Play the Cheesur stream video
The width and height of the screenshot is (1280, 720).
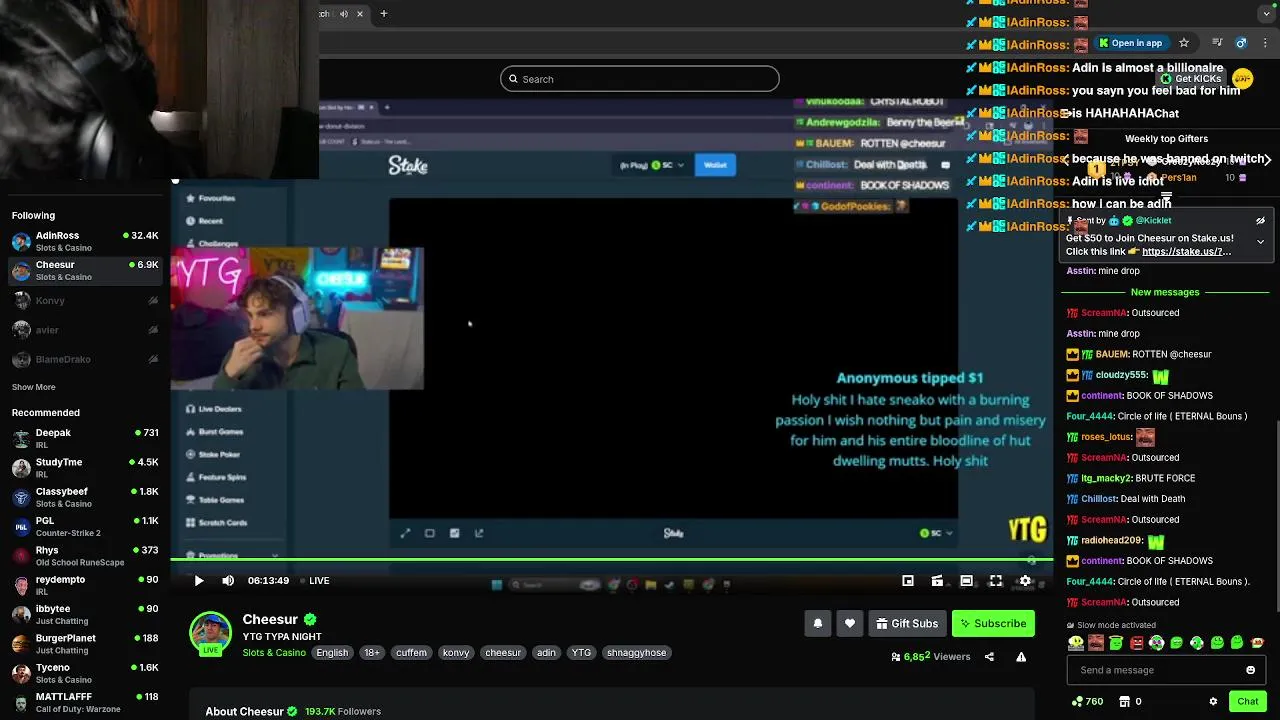199,581
